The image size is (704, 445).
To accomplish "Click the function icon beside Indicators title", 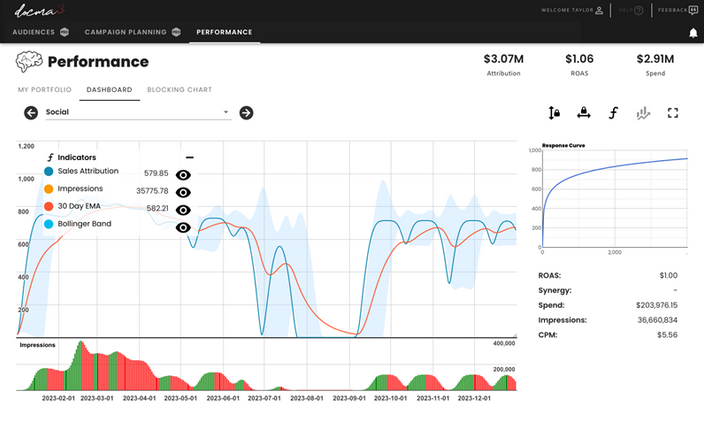I will (50, 158).
